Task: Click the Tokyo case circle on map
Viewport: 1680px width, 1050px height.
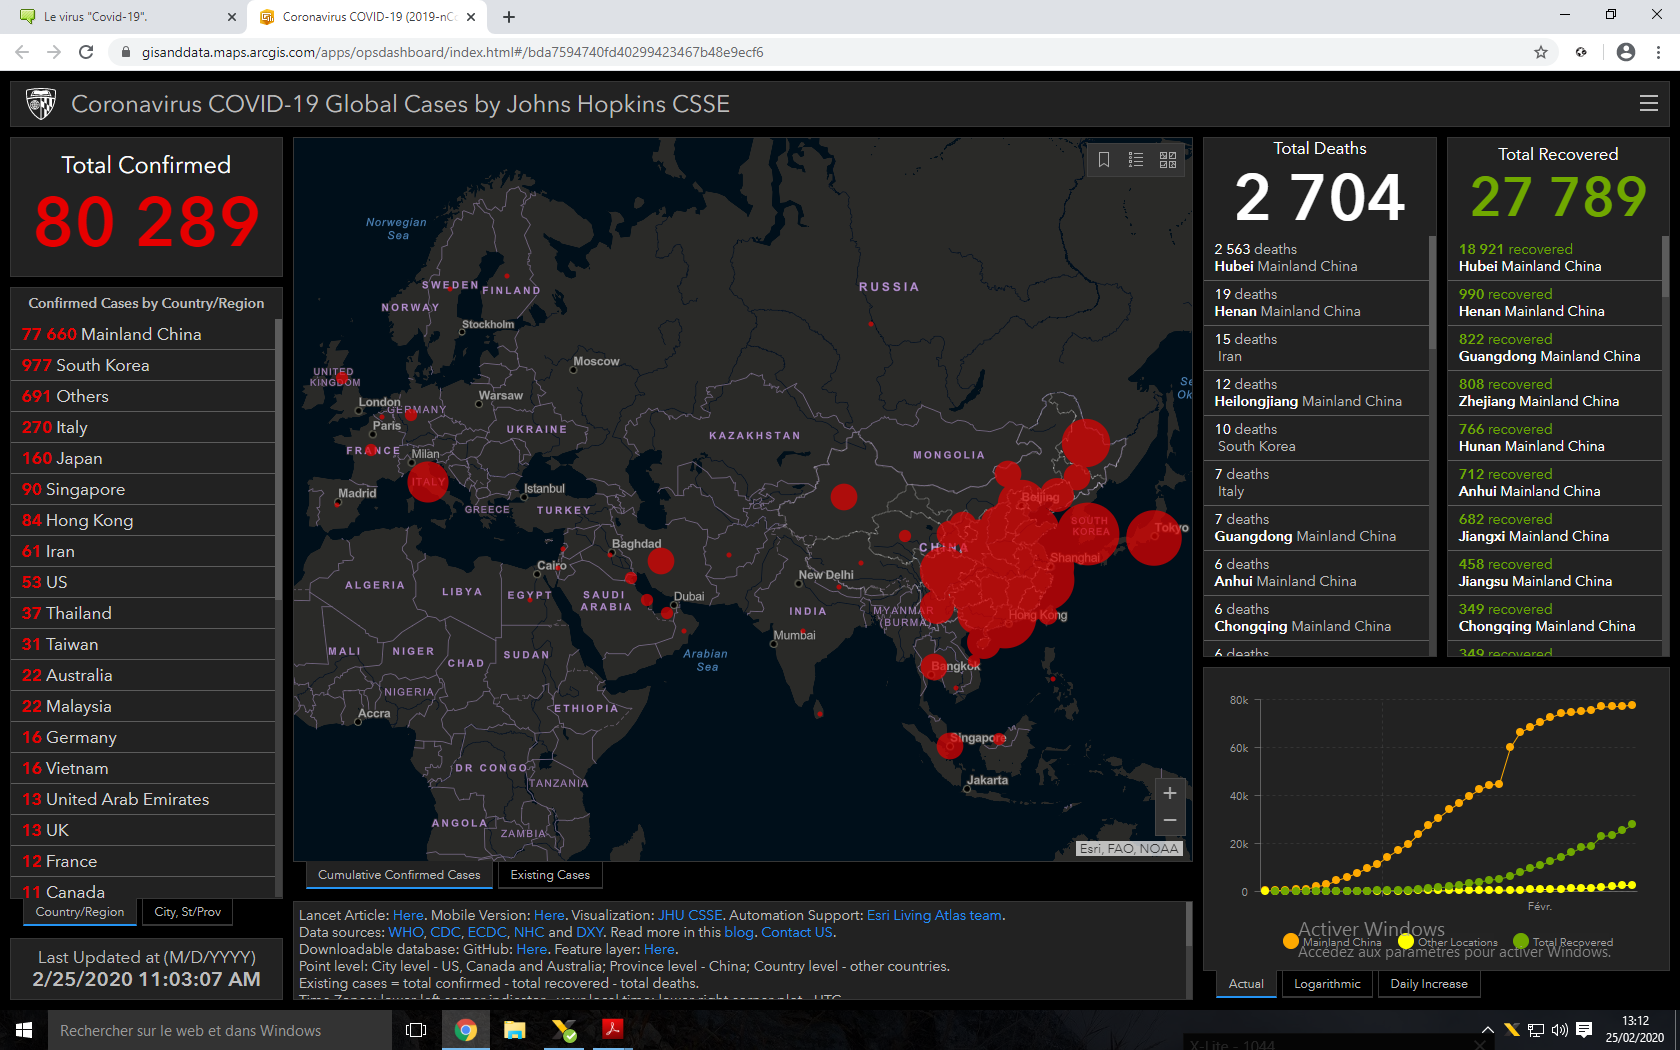Action: (x=1154, y=537)
